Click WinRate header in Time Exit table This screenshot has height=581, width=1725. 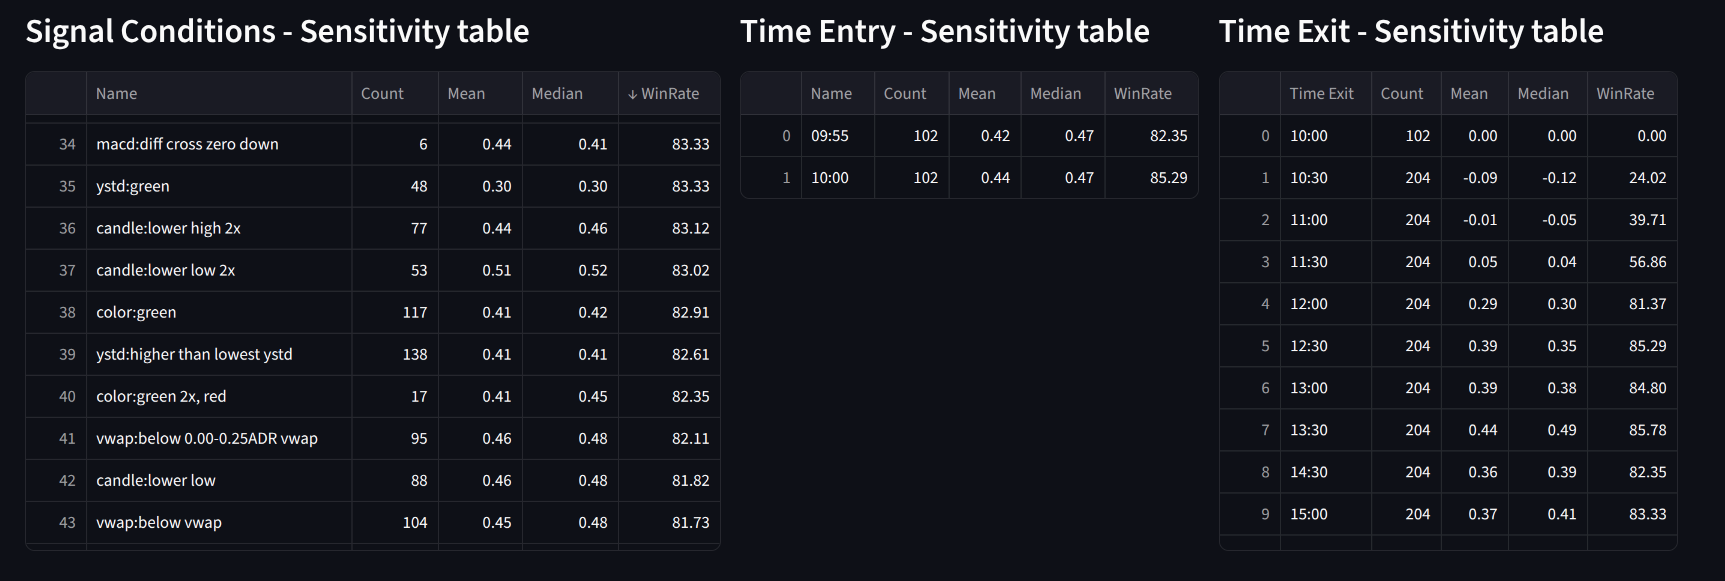click(1625, 94)
